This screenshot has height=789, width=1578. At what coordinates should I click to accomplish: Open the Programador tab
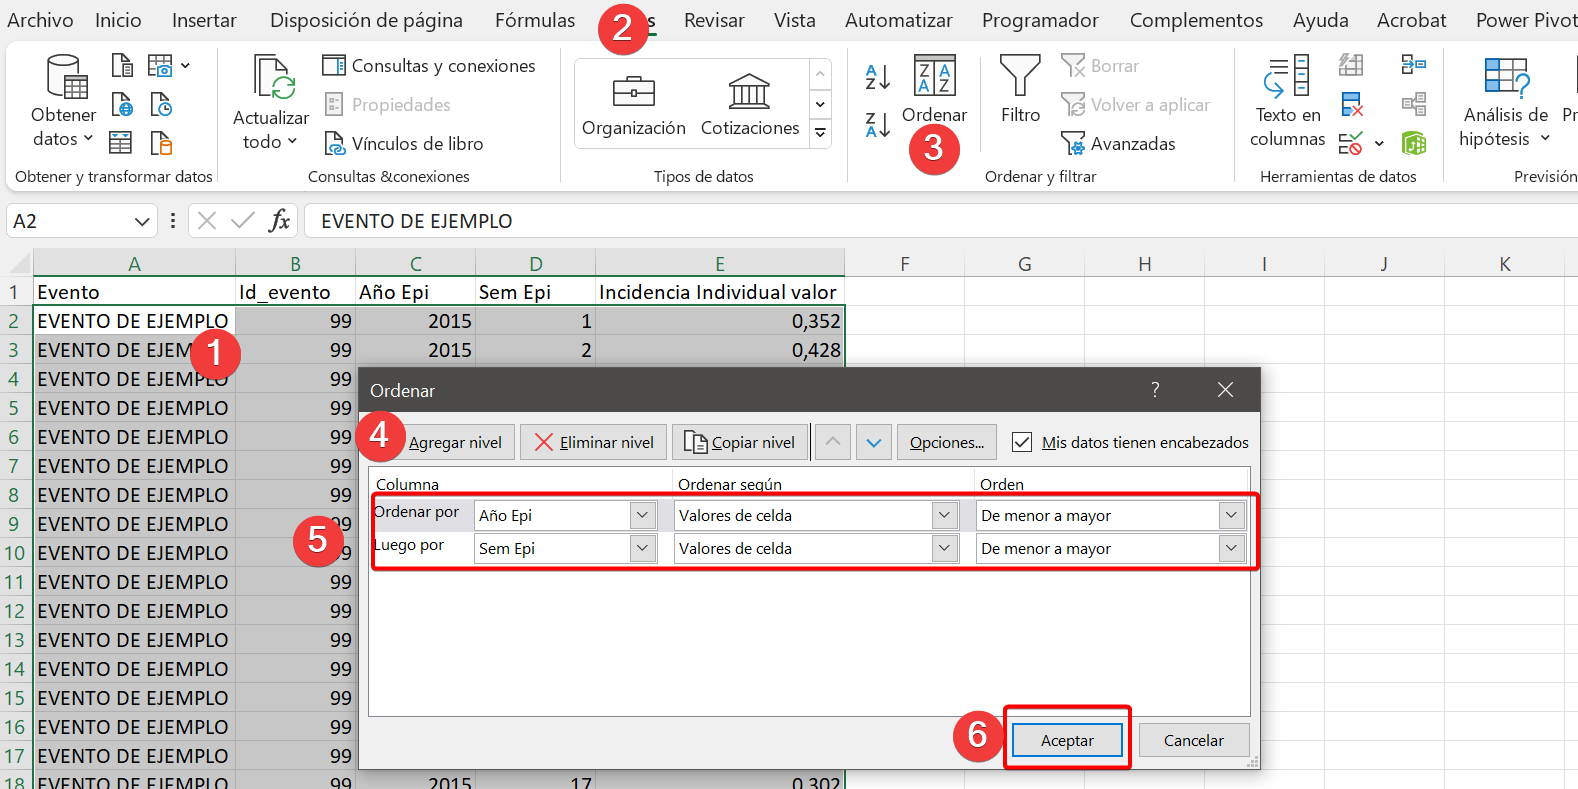1040,20
